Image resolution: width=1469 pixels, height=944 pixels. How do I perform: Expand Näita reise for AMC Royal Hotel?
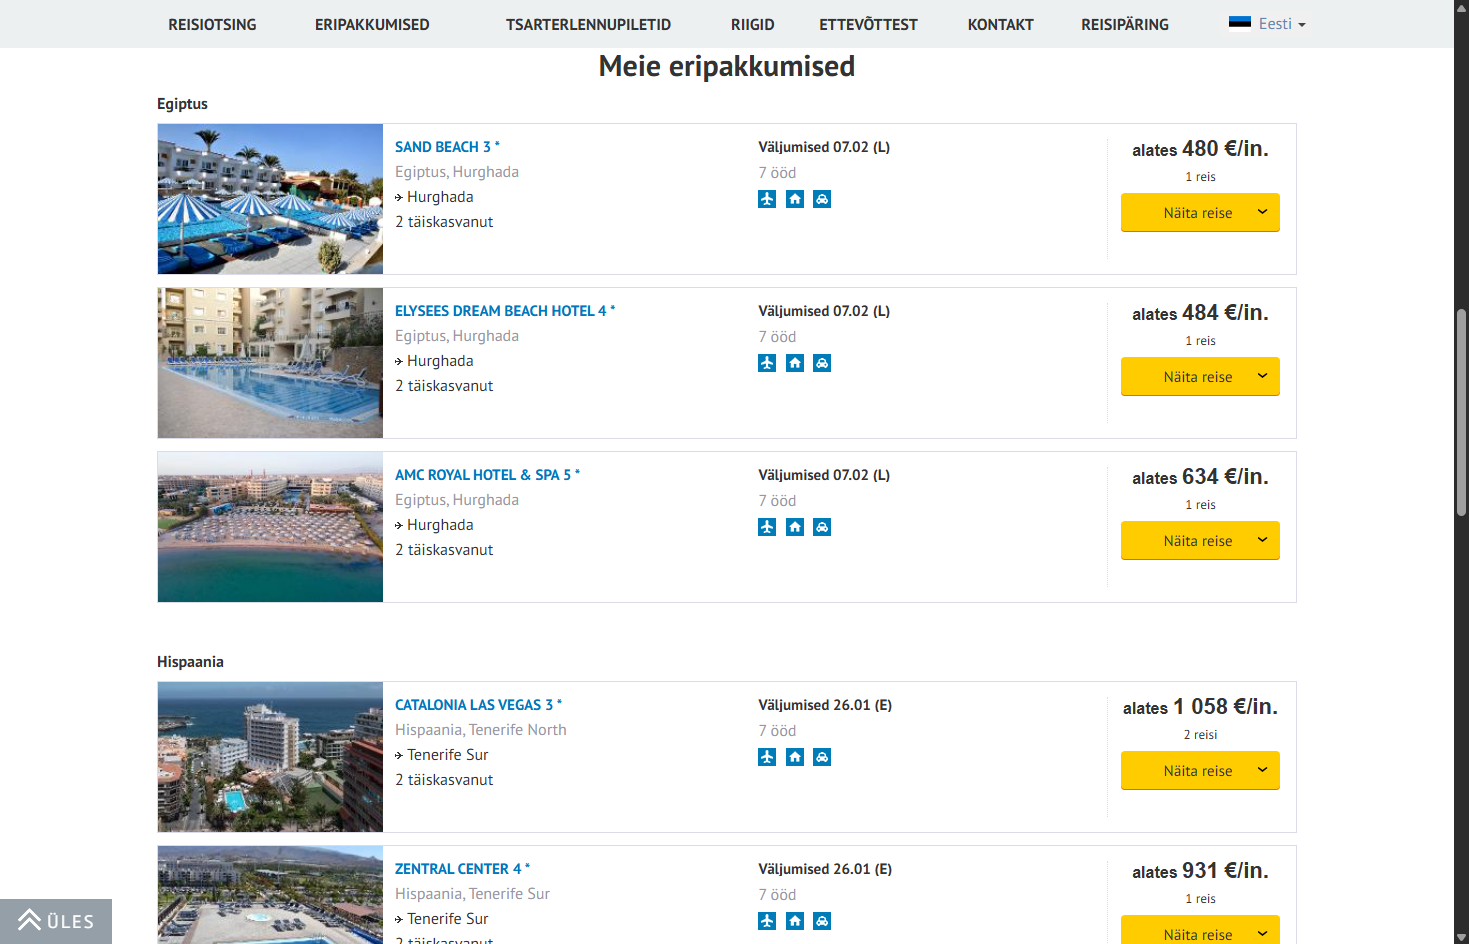pos(1200,541)
